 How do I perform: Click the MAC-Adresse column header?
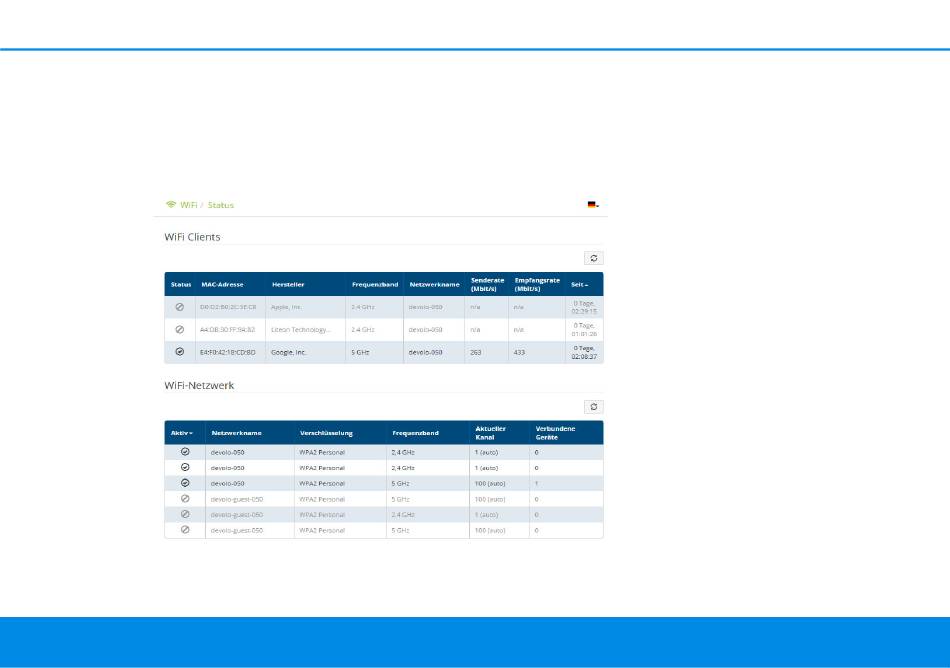222,285
